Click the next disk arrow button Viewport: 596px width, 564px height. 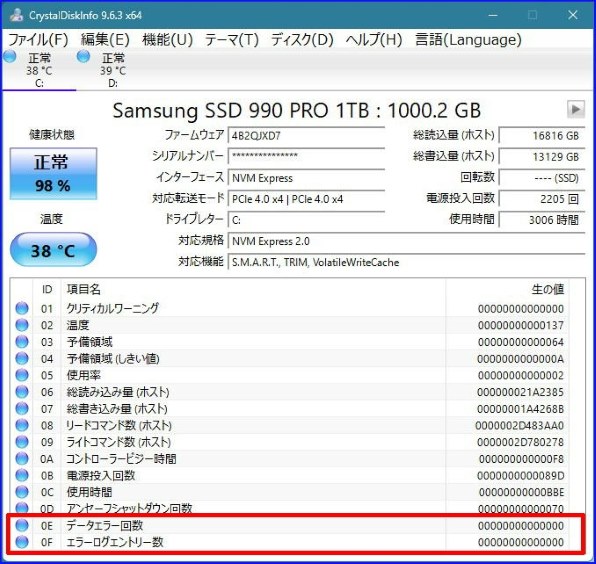[x=575, y=109]
